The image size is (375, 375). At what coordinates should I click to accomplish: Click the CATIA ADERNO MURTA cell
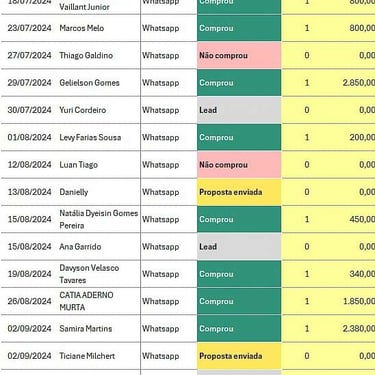click(99, 302)
